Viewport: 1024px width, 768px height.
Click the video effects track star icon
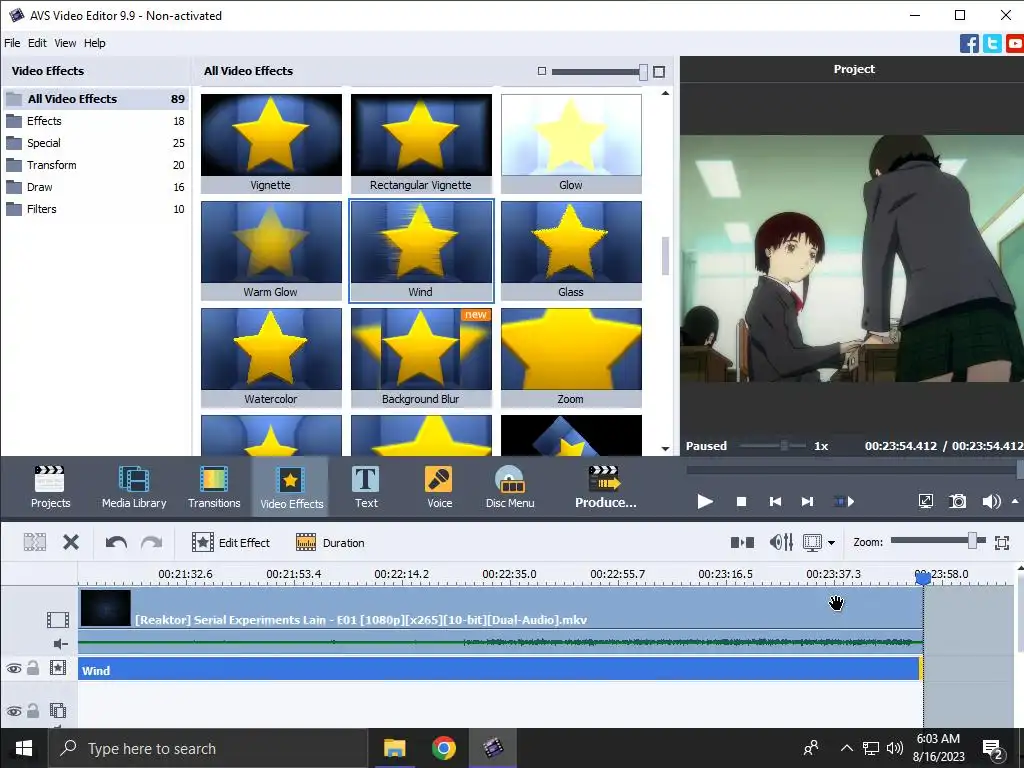click(57, 667)
